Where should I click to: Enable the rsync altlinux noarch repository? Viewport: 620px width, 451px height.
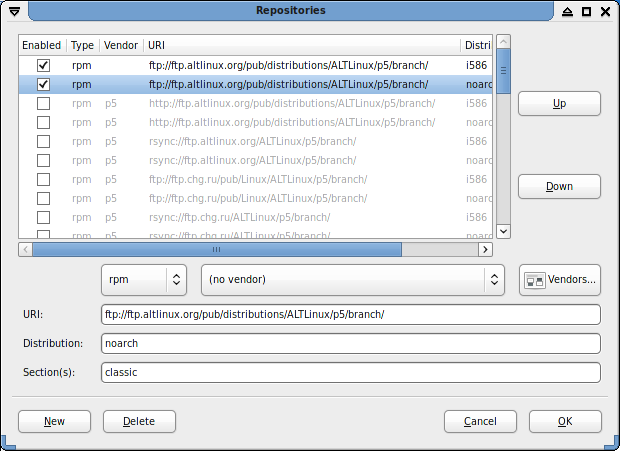coord(43,160)
